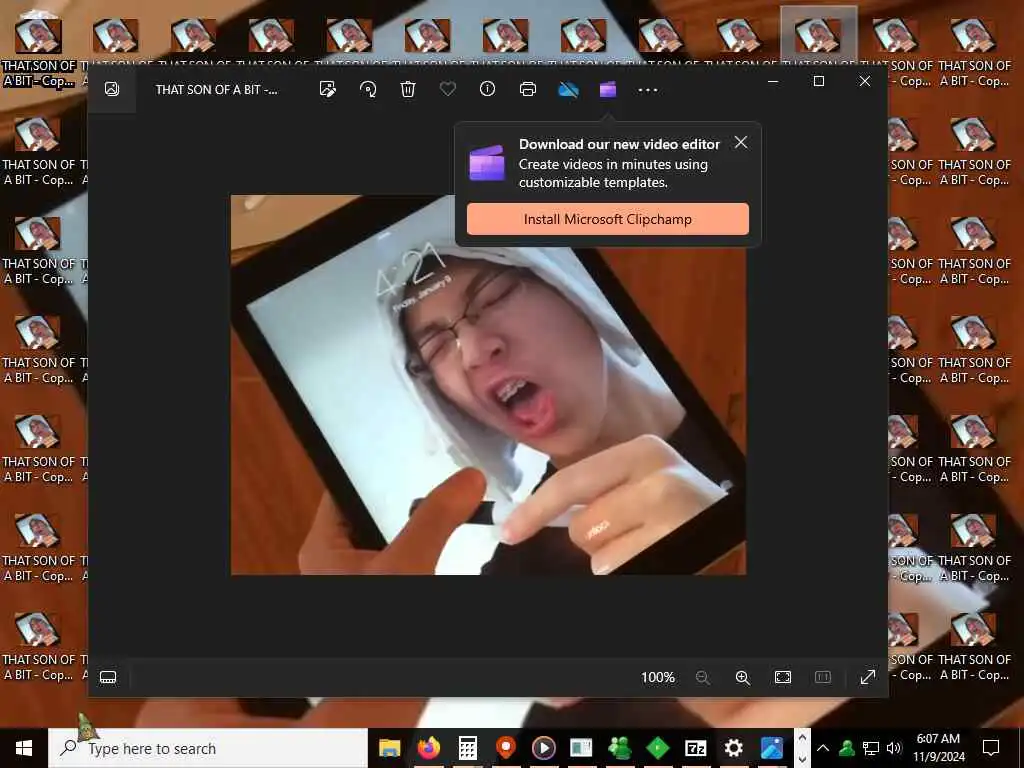Image resolution: width=1024 pixels, height=768 pixels.
Task: Launch Firefox from the taskbar
Action: (428, 748)
